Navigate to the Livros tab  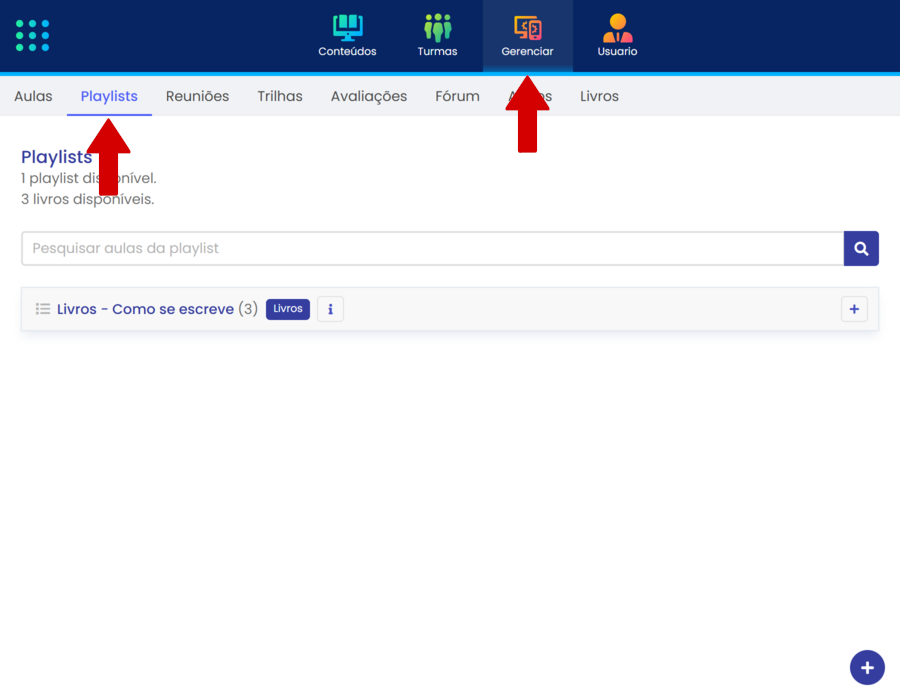pos(599,96)
